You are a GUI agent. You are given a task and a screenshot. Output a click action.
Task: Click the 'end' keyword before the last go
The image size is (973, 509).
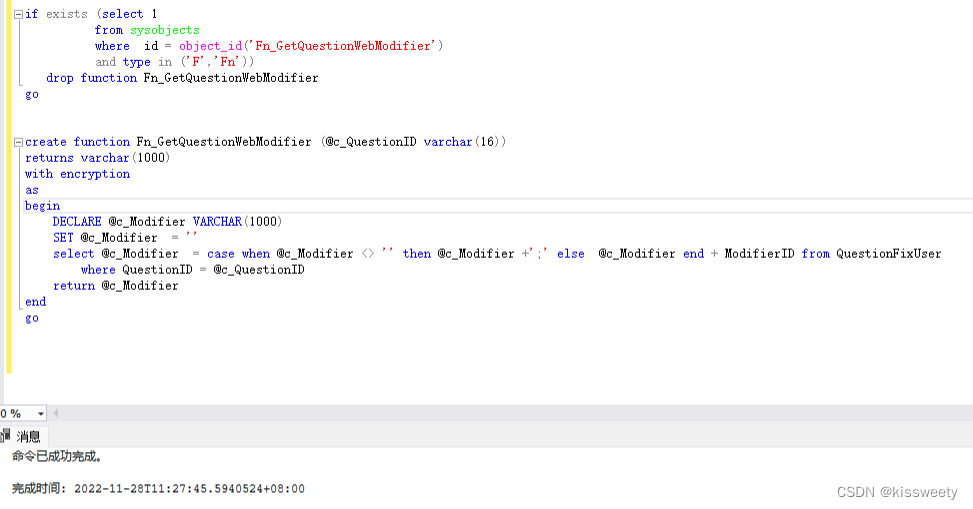(x=35, y=302)
